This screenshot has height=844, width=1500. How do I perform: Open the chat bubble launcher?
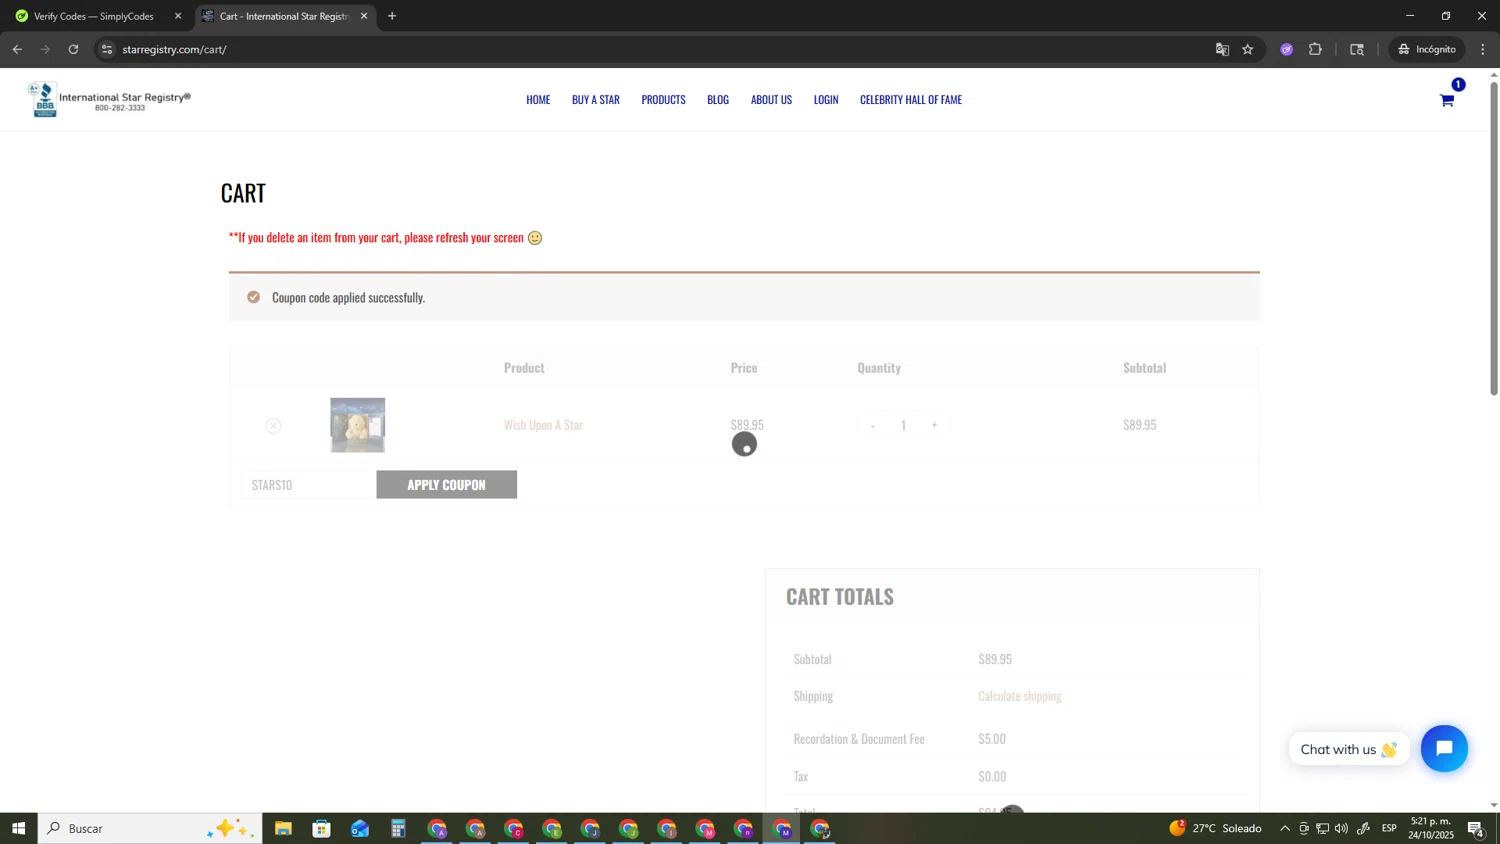click(1444, 748)
